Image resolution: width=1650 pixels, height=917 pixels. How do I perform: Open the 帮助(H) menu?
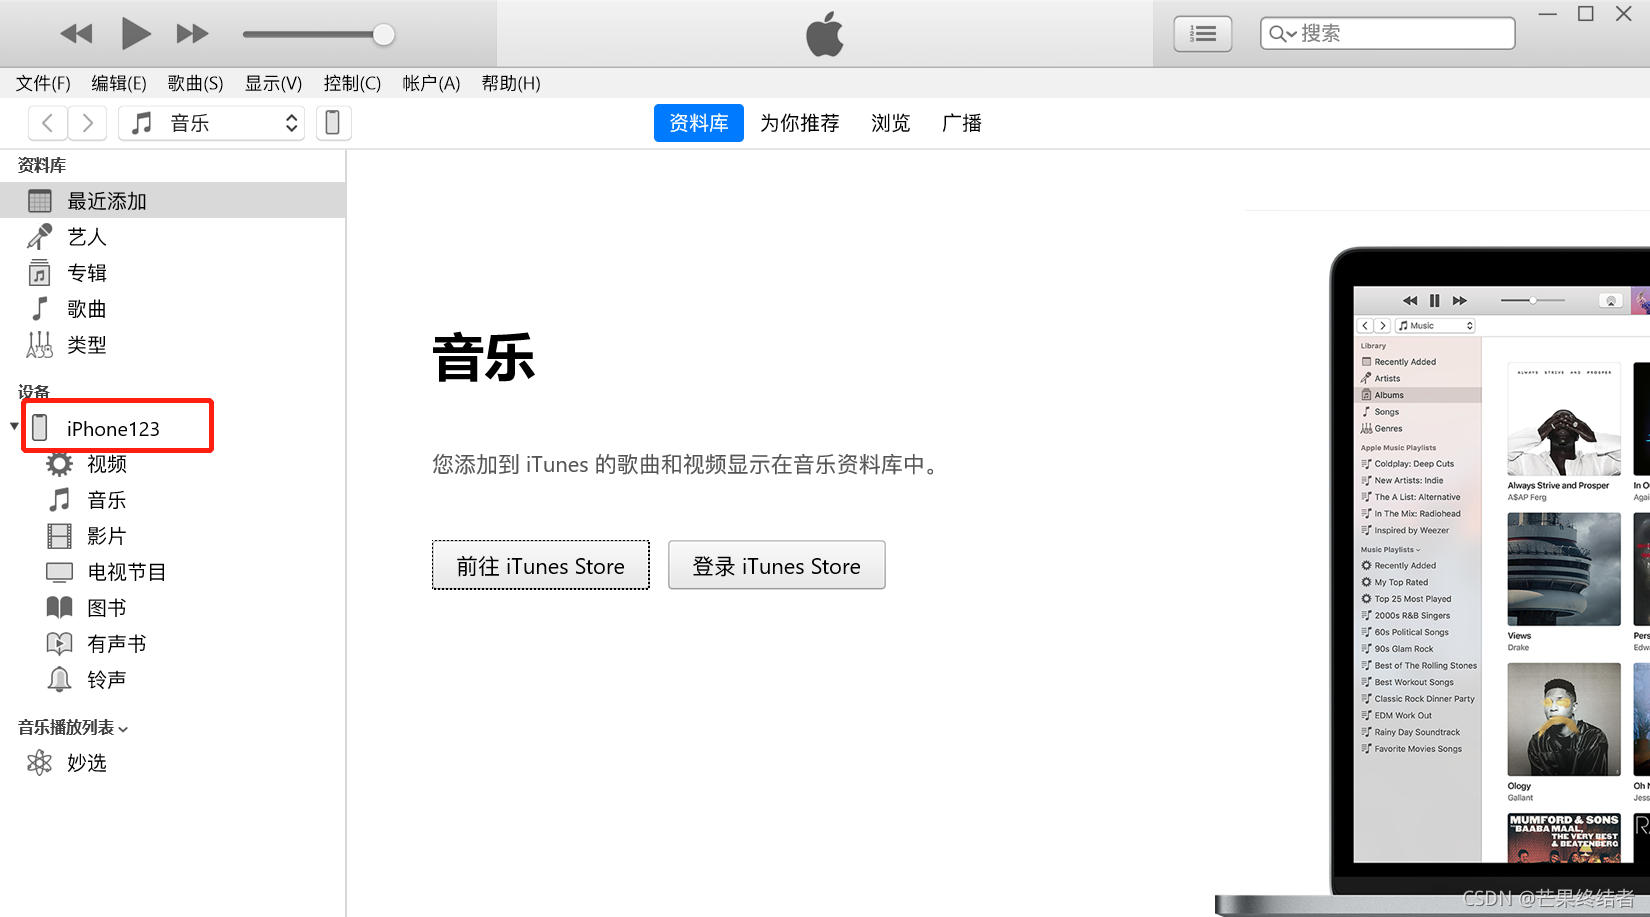(511, 83)
